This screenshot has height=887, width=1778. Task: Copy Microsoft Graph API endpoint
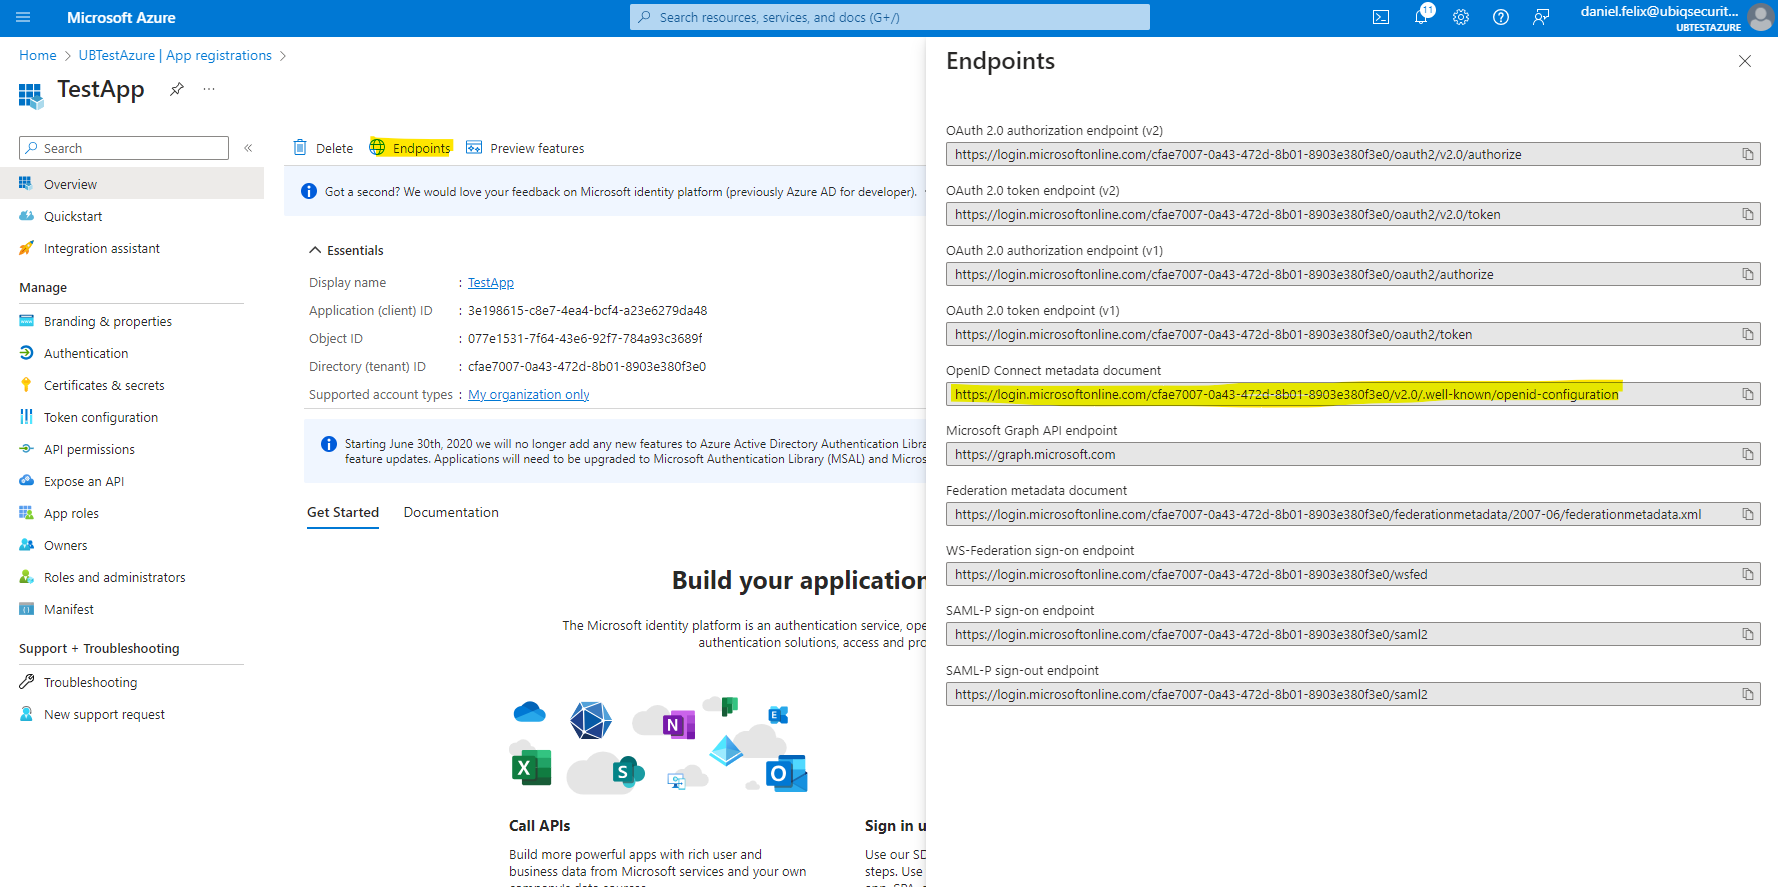click(x=1748, y=454)
